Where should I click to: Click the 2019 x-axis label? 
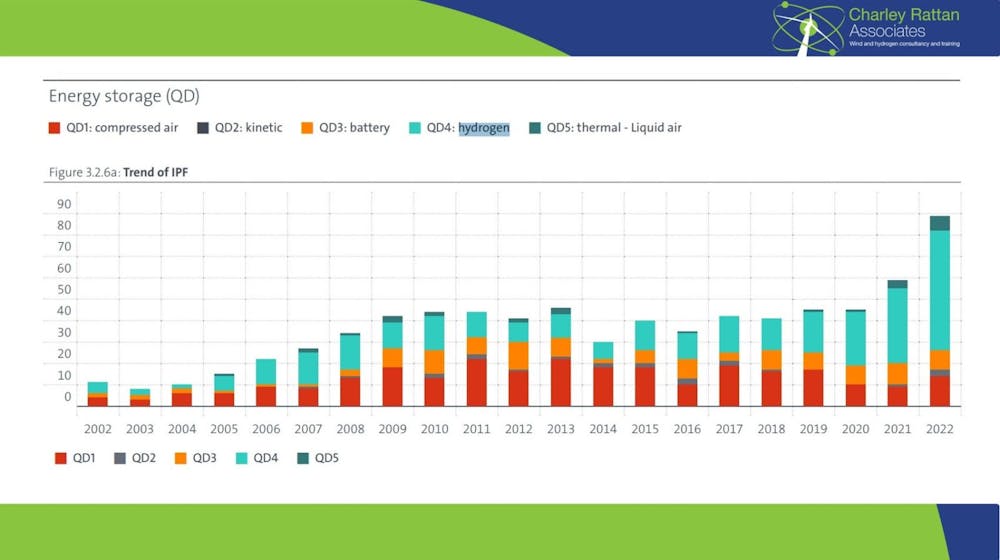tap(813, 429)
